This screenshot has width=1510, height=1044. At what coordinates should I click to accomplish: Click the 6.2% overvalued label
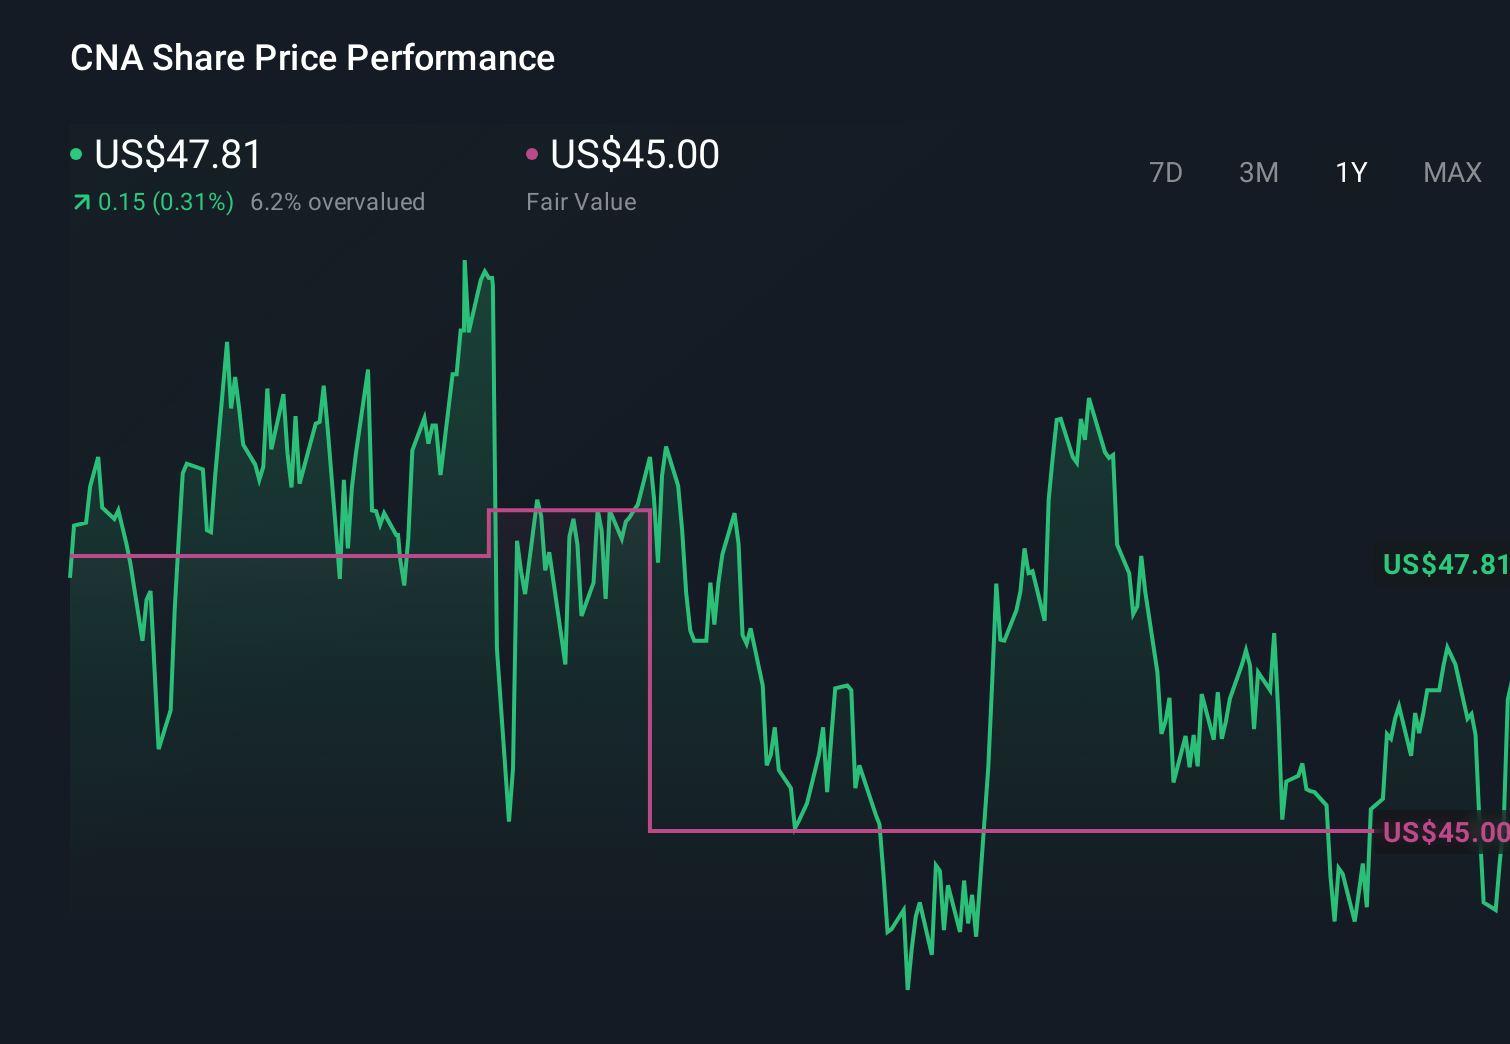[338, 201]
